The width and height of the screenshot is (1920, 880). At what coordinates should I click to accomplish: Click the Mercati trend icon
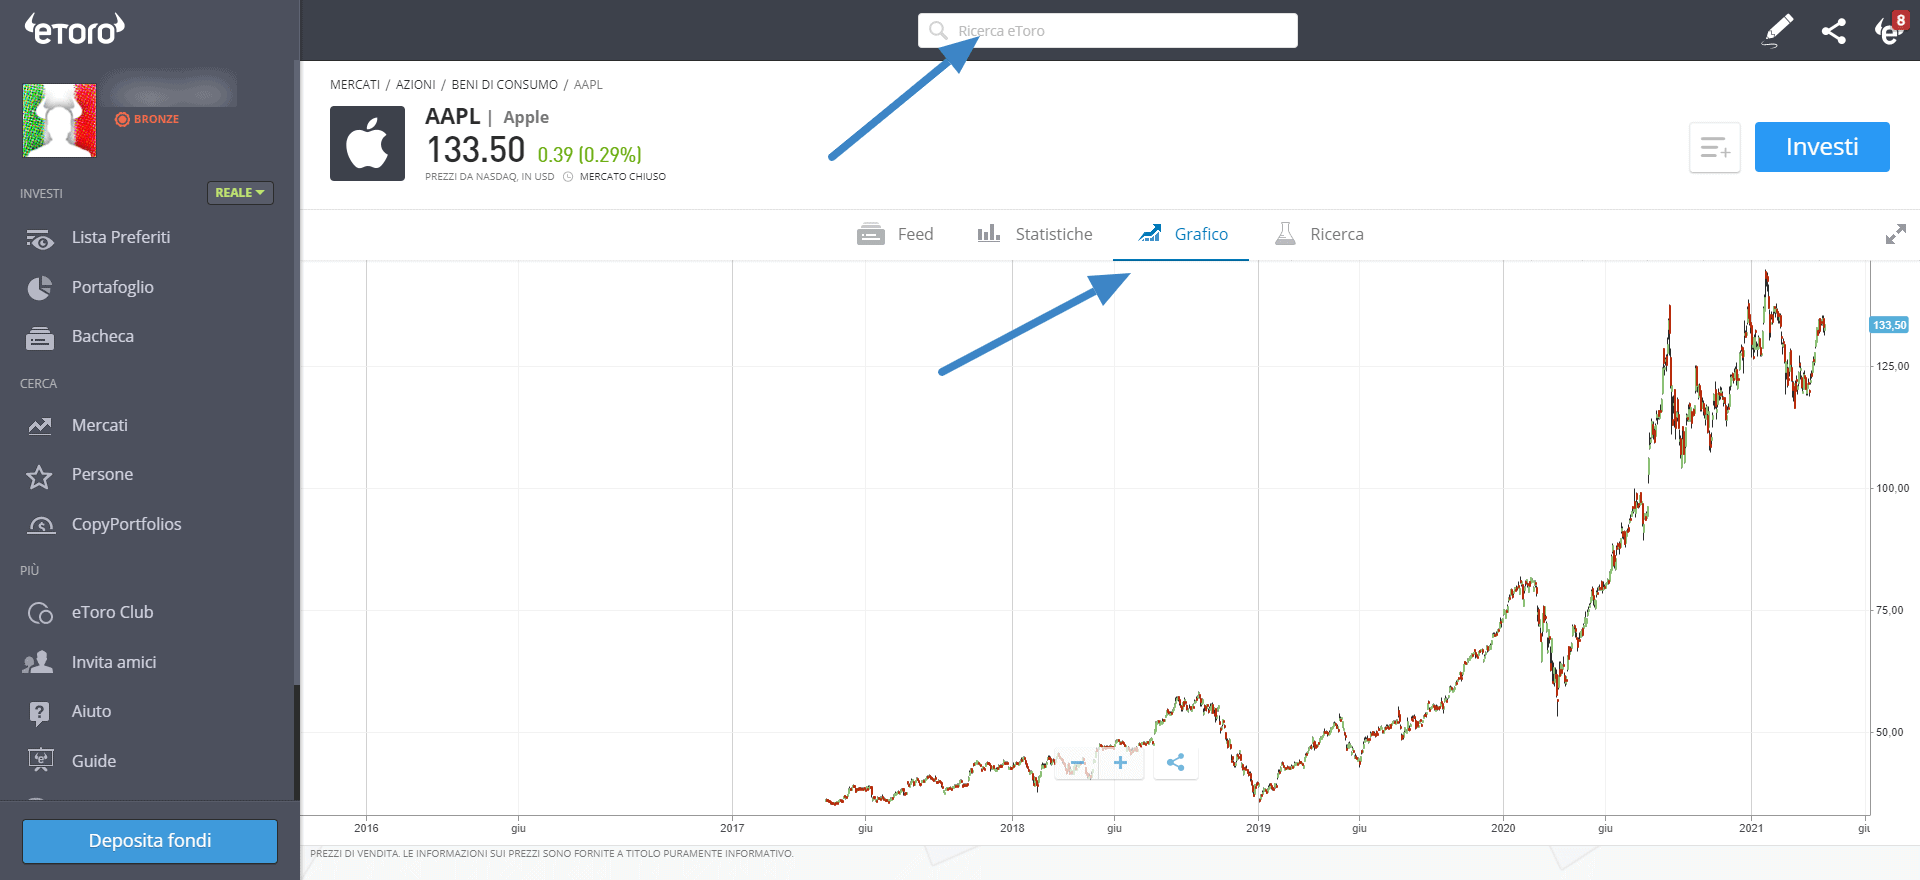coord(39,426)
